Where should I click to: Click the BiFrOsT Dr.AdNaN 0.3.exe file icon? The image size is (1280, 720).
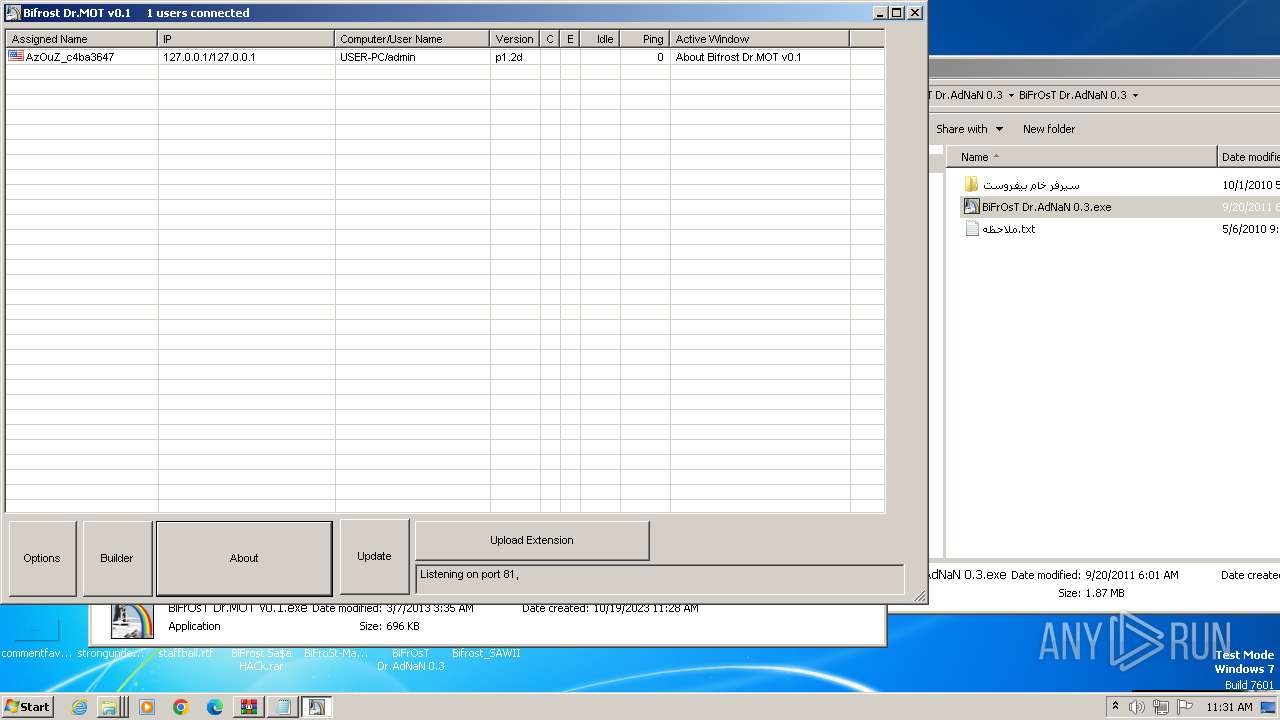(971, 207)
